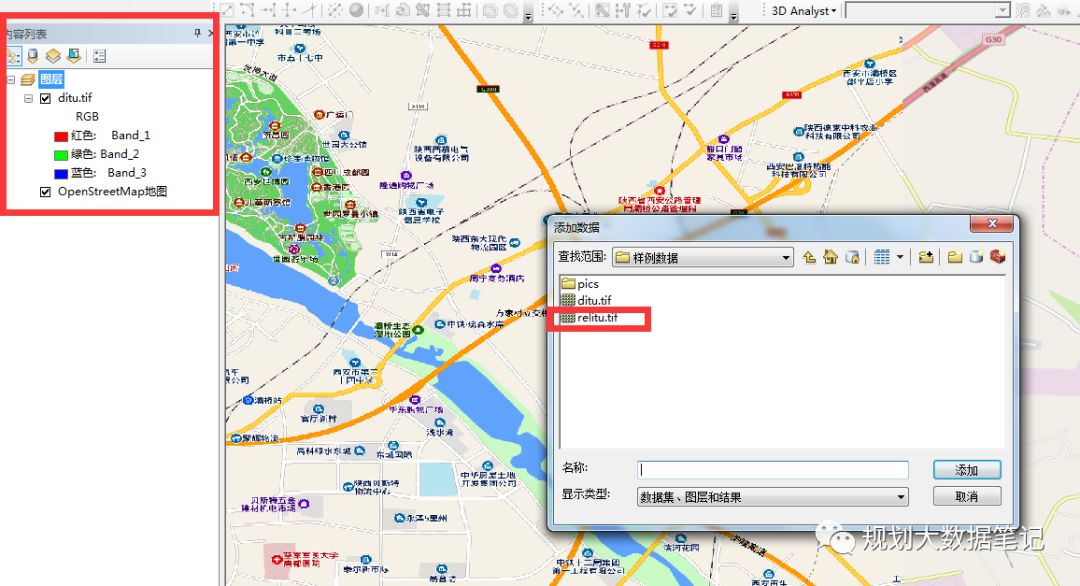Click the Band_2 label
The width and height of the screenshot is (1080, 586).
[x=120, y=154]
